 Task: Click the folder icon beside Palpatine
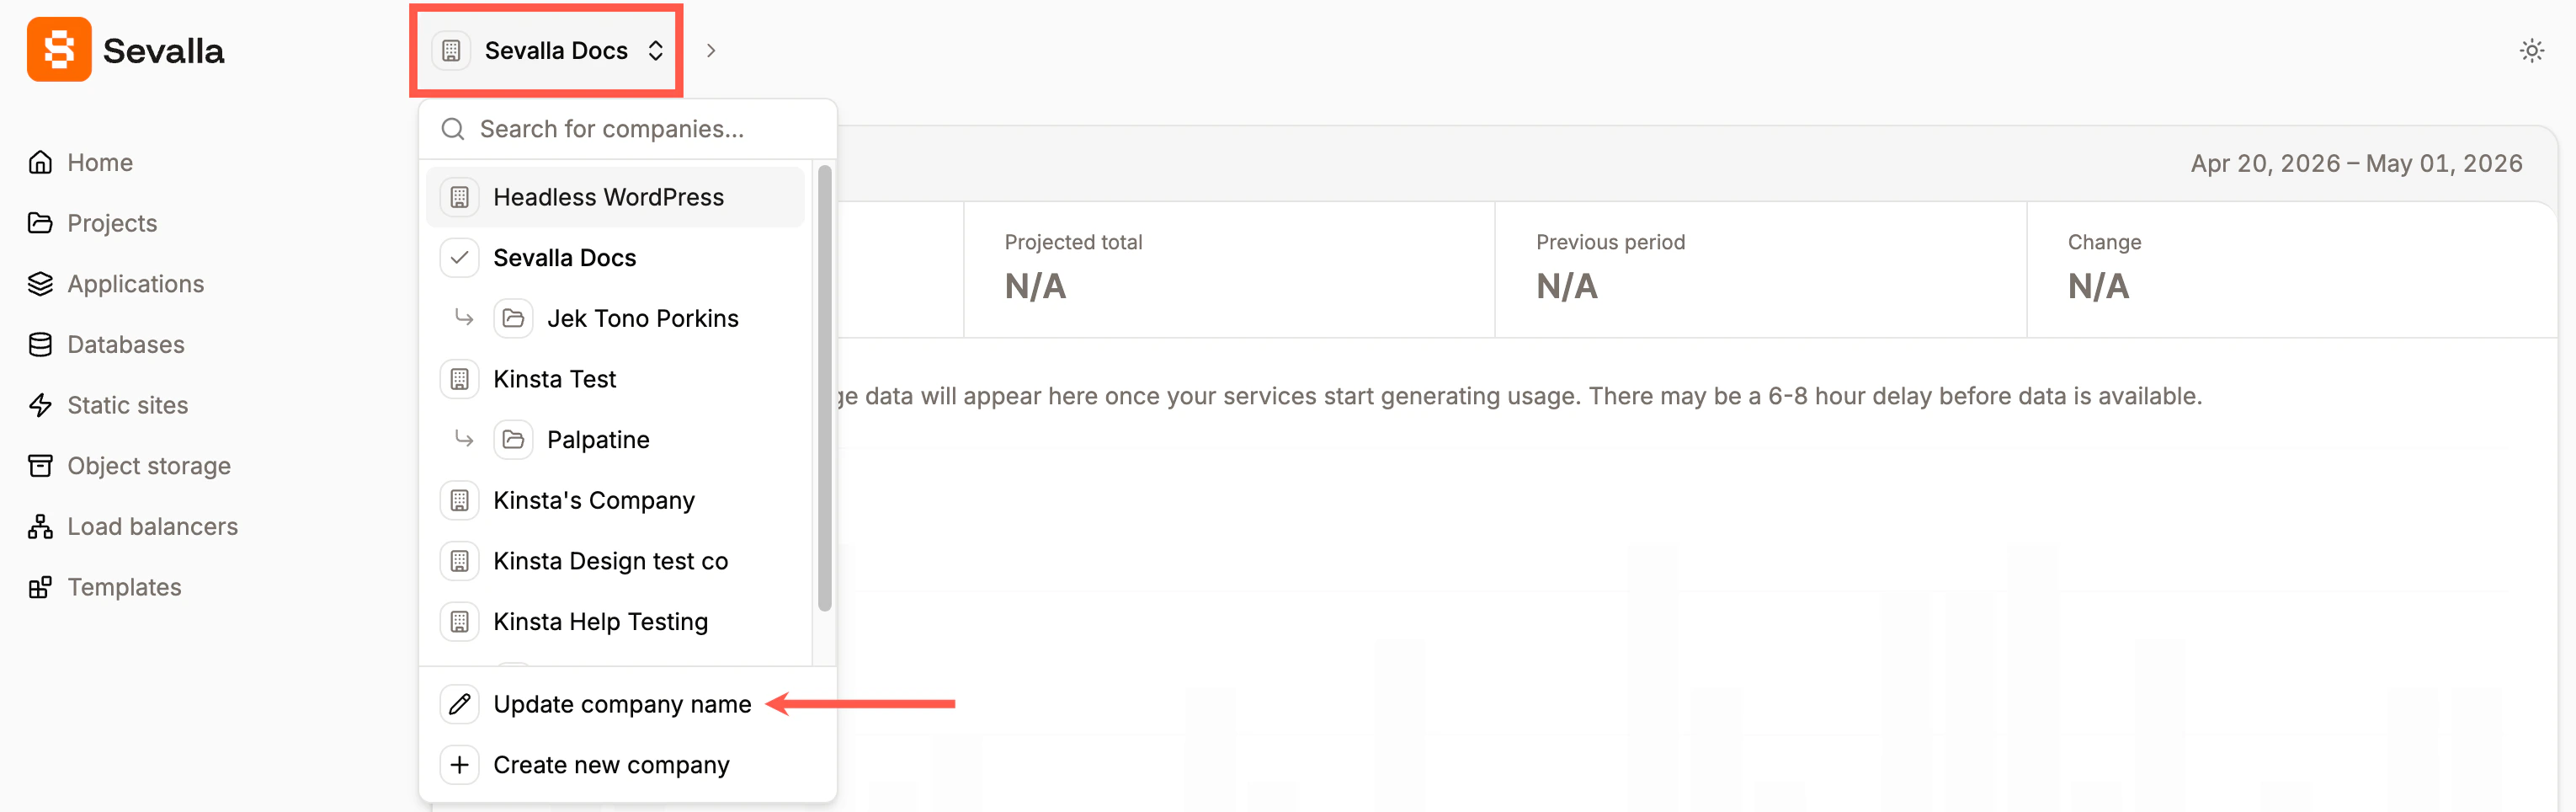(x=513, y=440)
